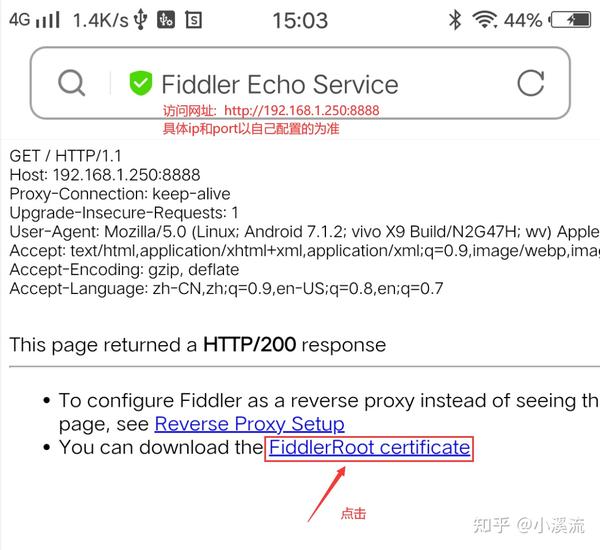Click the green security shield icon
Viewport: 600px width, 550px height.
pyautogui.click(x=140, y=83)
